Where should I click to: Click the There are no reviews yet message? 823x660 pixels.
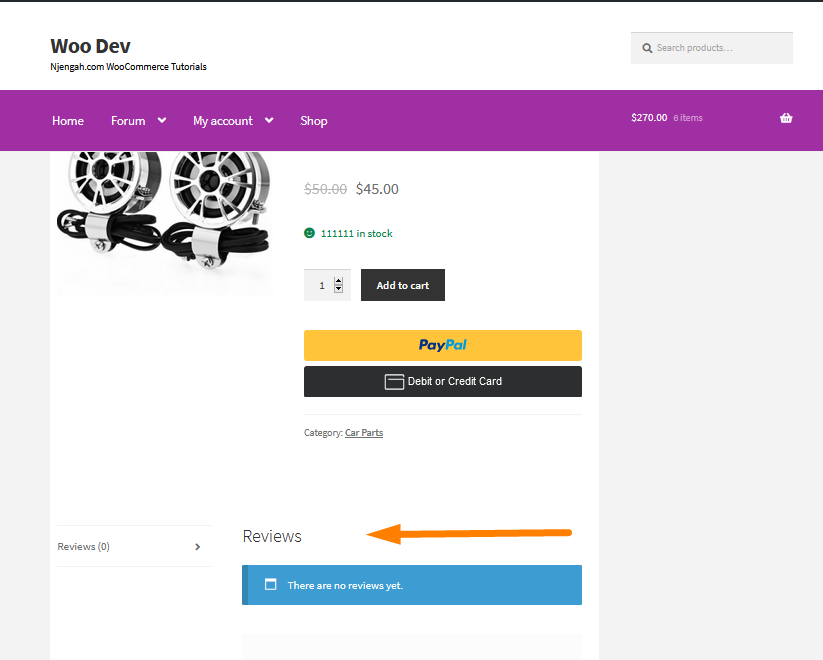(345, 585)
